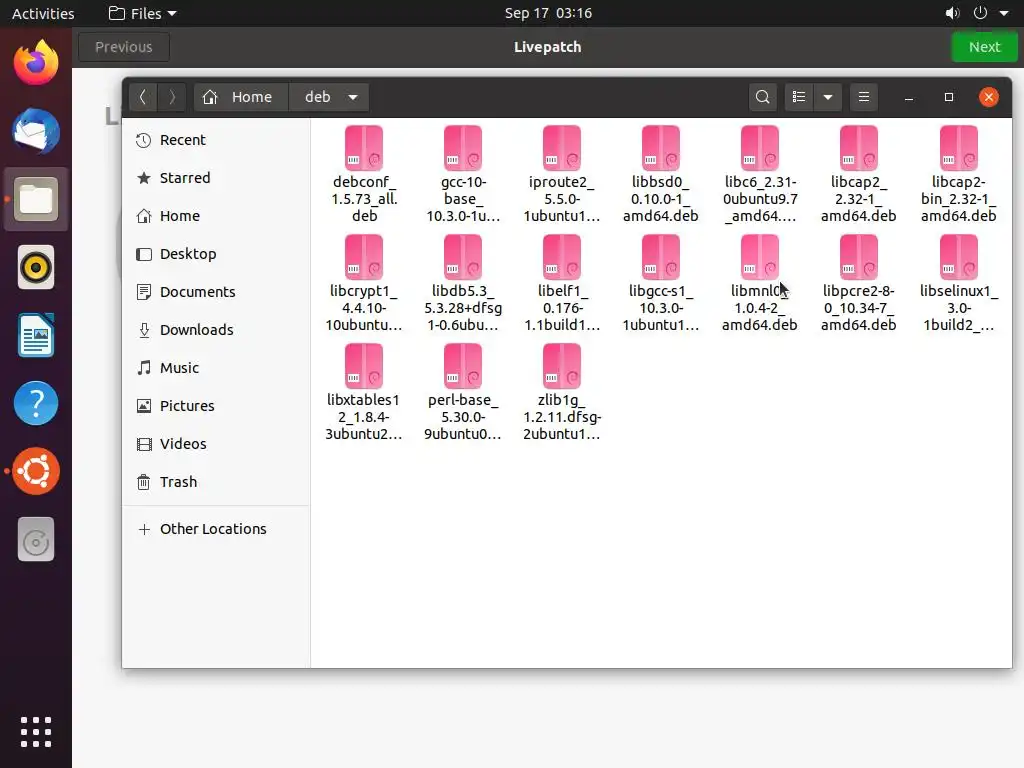Expand view options dropdown arrow
Image resolution: width=1024 pixels, height=768 pixels.
(x=827, y=97)
